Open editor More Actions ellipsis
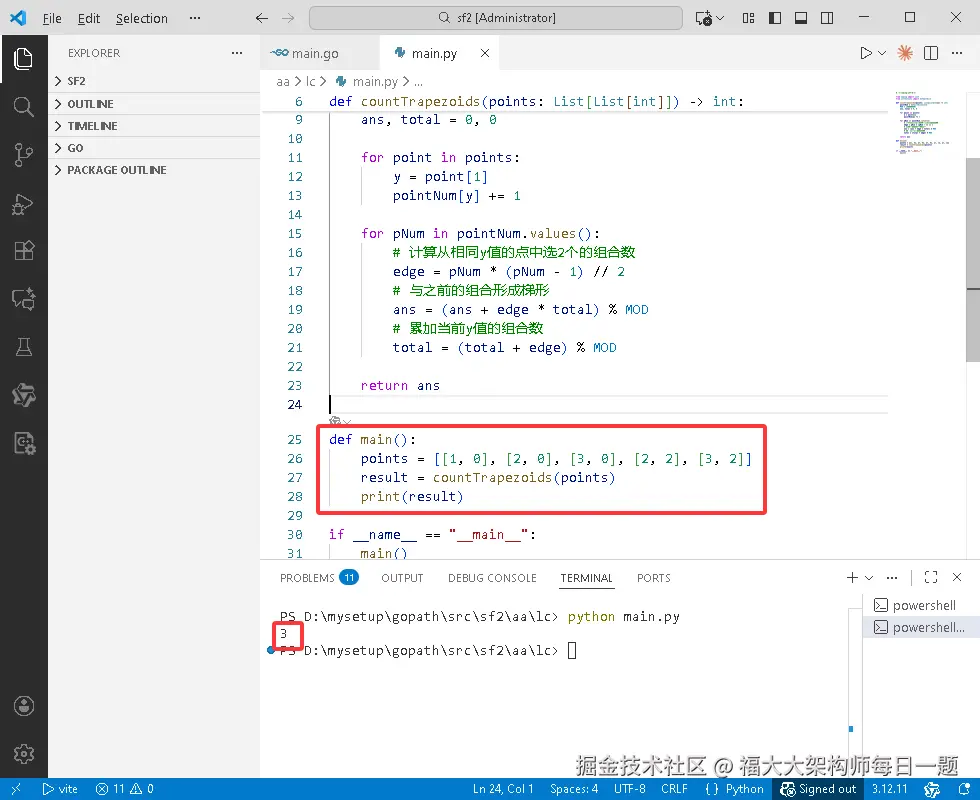980x800 pixels. coord(957,53)
